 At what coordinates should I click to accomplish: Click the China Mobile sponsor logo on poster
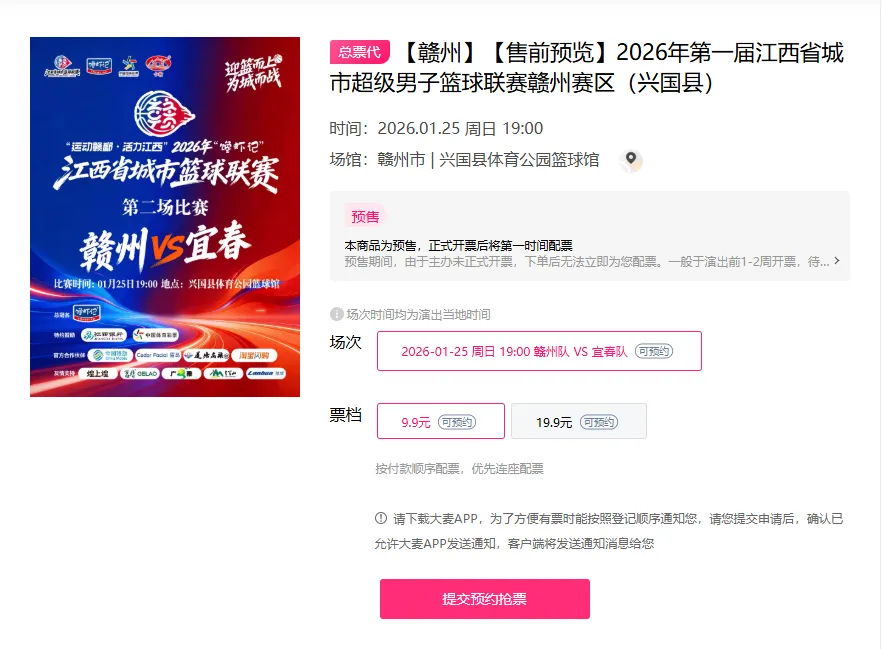point(110,355)
